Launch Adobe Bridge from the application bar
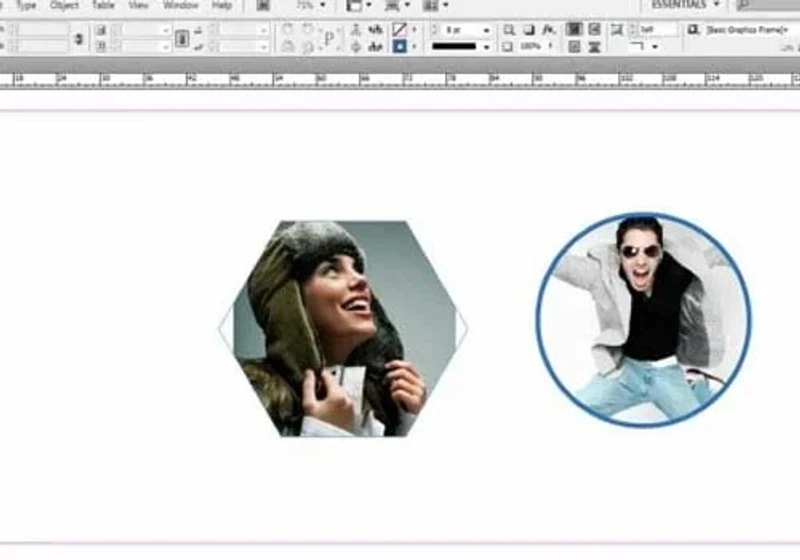 click(x=263, y=5)
